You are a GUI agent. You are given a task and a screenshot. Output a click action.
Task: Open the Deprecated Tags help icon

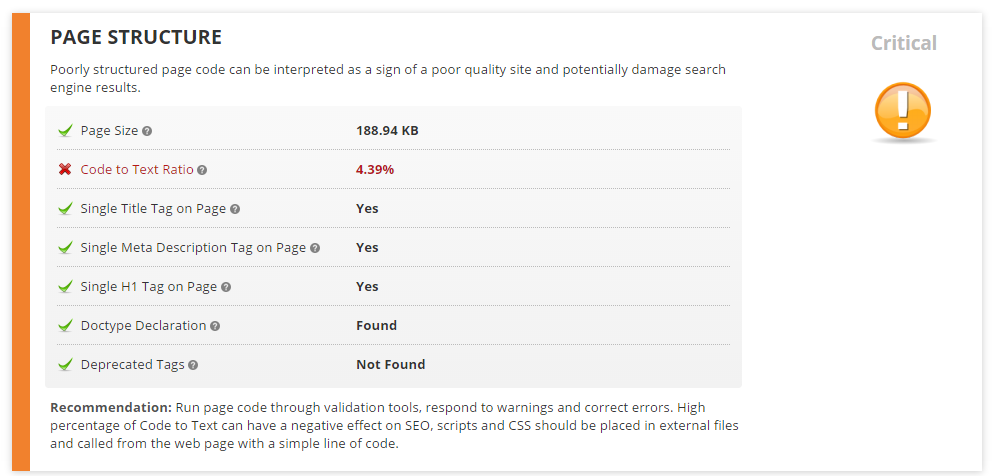pos(193,365)
